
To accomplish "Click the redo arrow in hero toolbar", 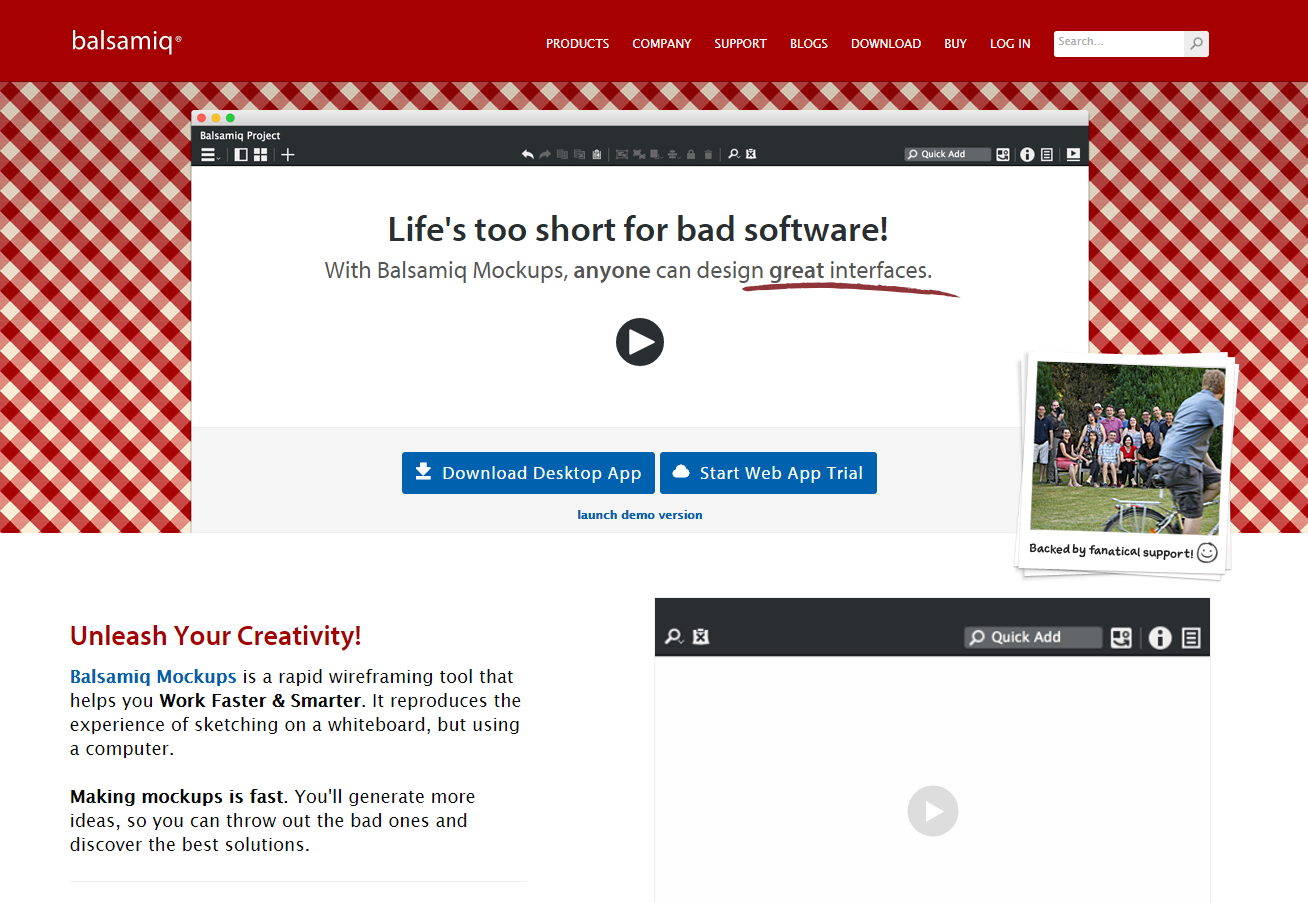I will pyautogui.click(x=545, y=155).
